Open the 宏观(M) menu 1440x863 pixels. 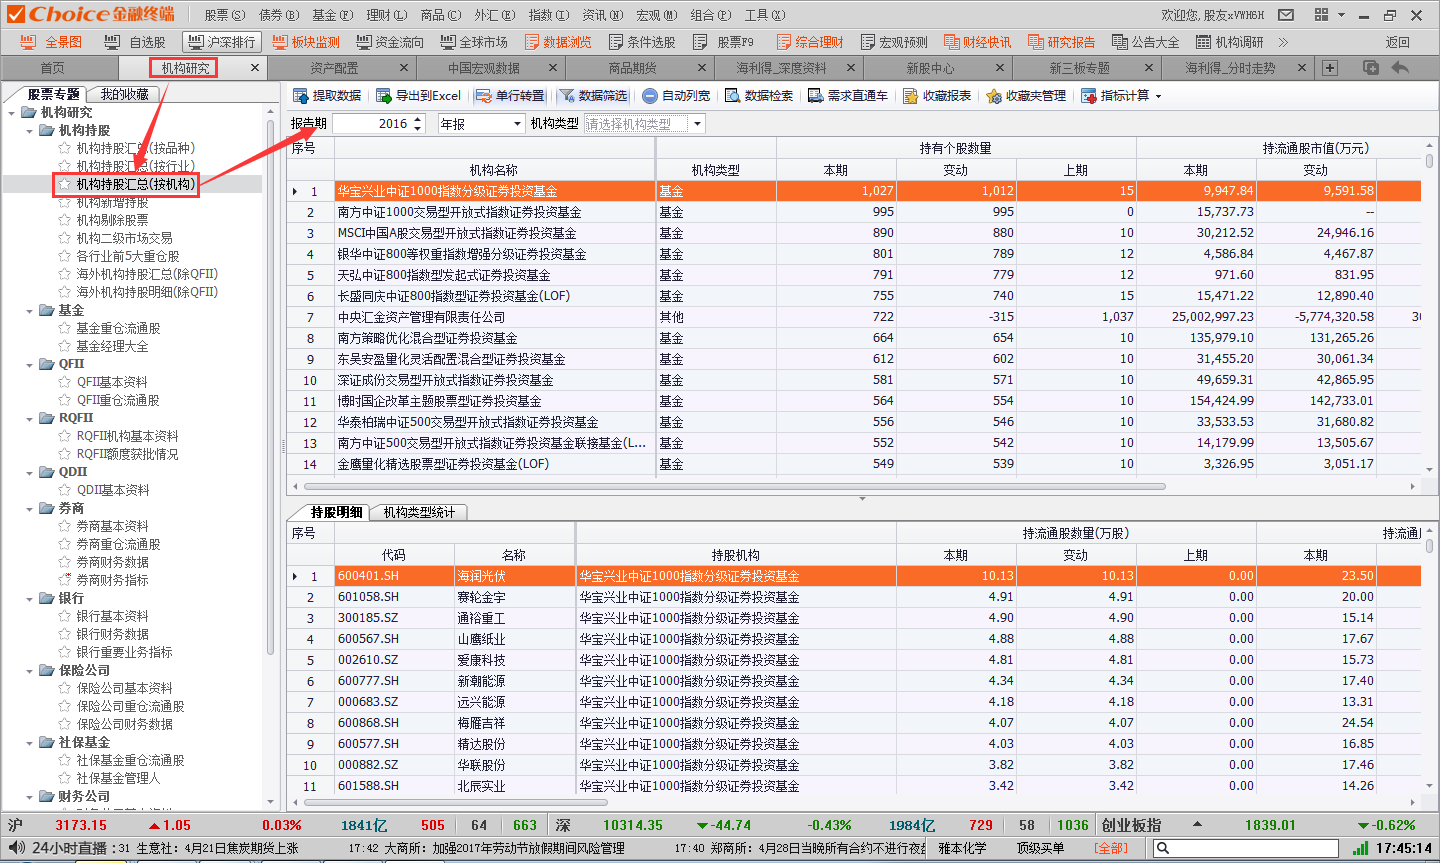pyautogui.click(x=656, y=15)
